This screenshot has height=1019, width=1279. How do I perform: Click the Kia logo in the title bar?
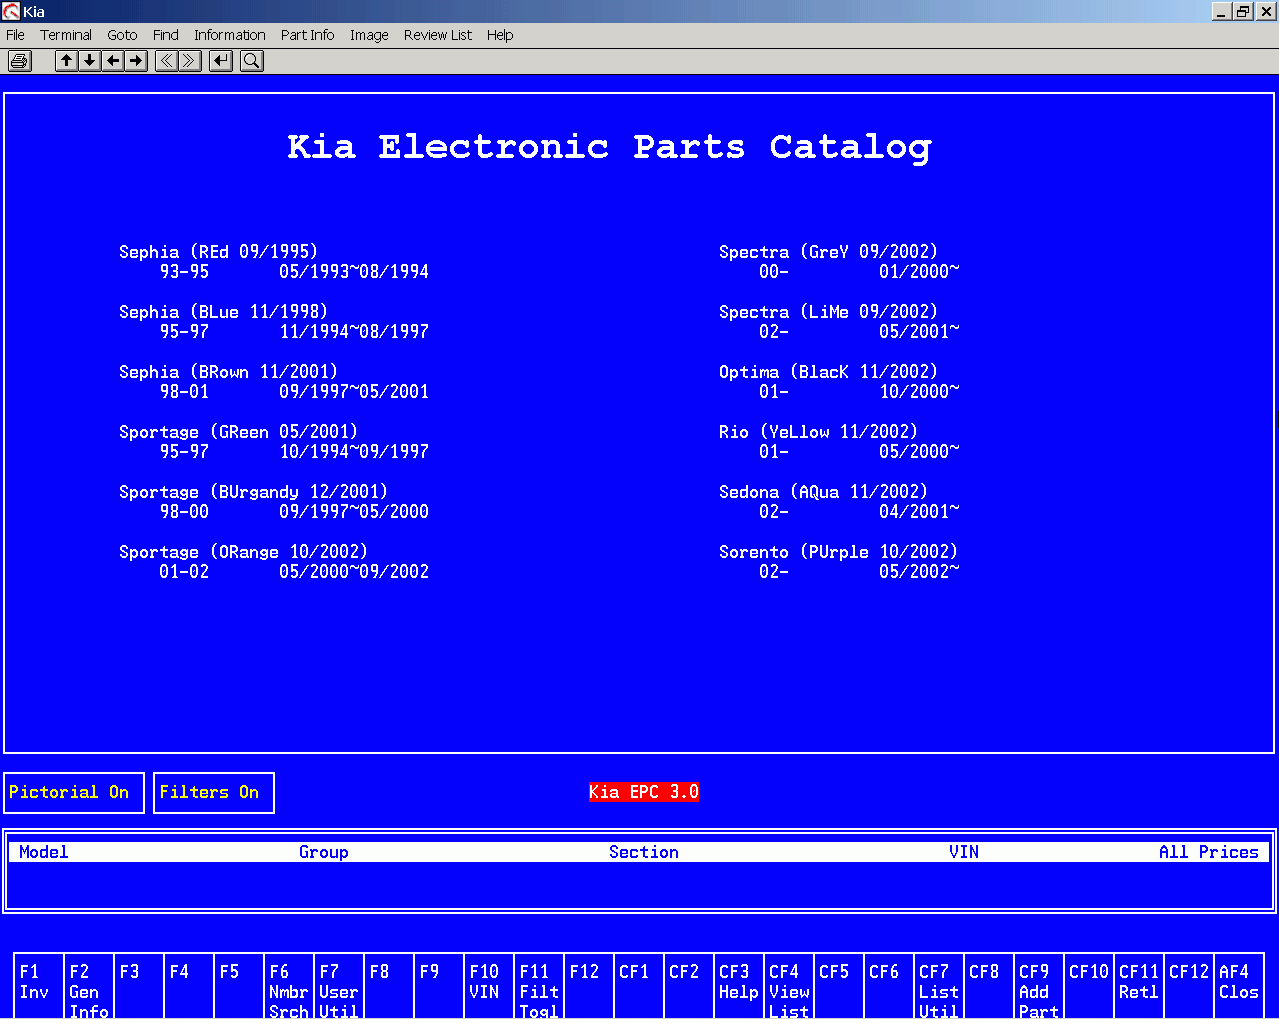pyautogui.click(x=11, y=11)
